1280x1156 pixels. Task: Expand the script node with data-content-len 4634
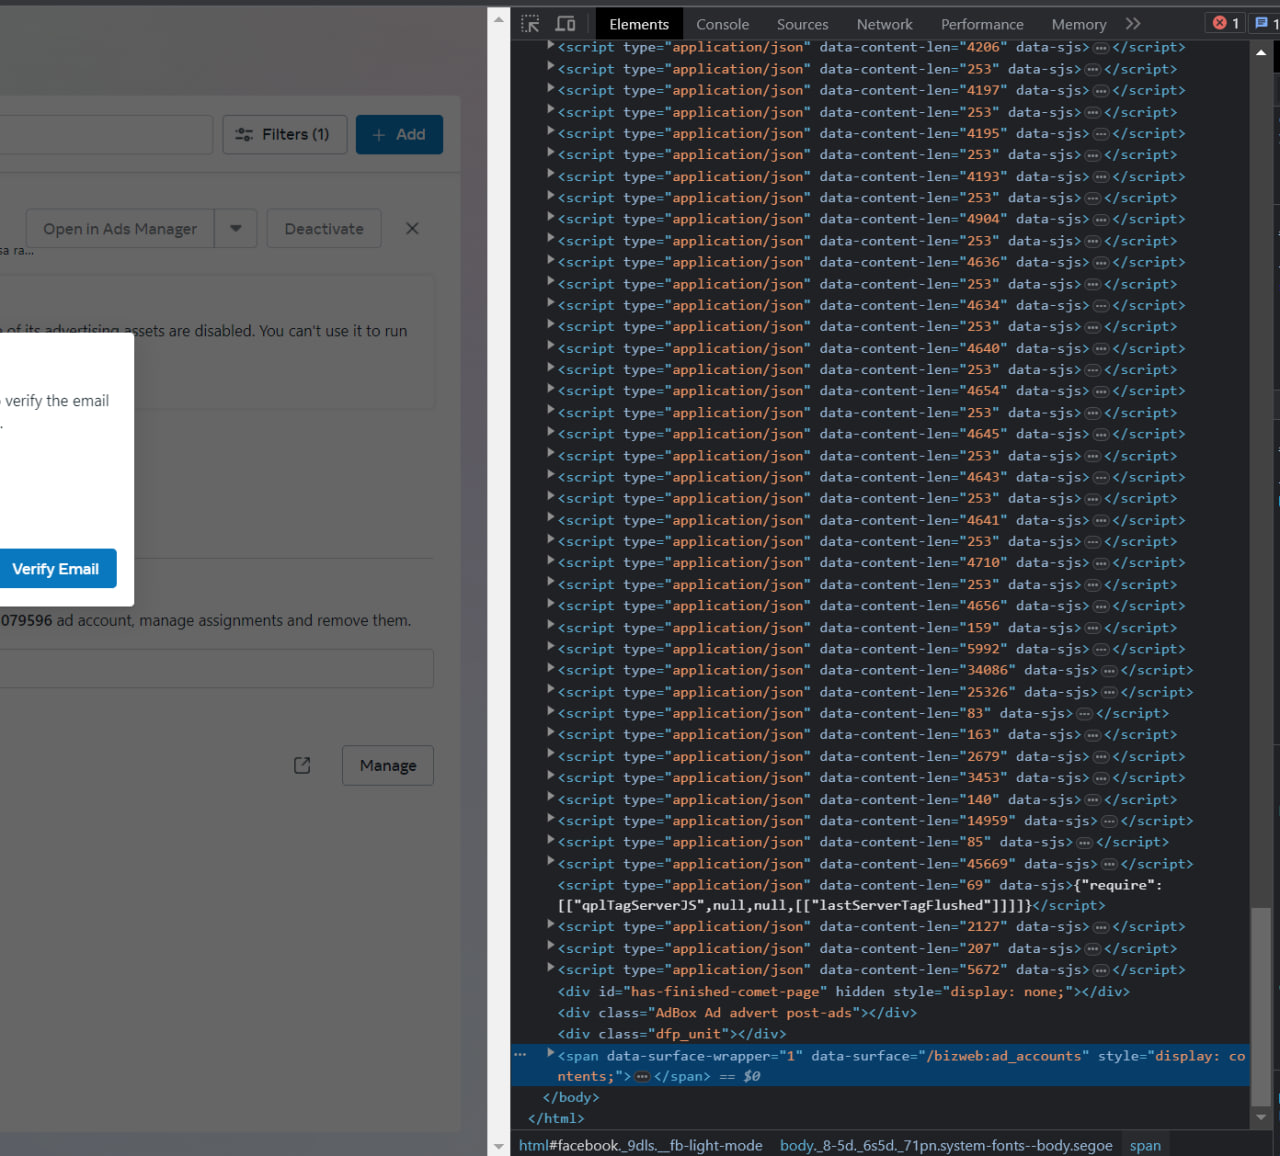pyautogui.click(x=550, y=304)
